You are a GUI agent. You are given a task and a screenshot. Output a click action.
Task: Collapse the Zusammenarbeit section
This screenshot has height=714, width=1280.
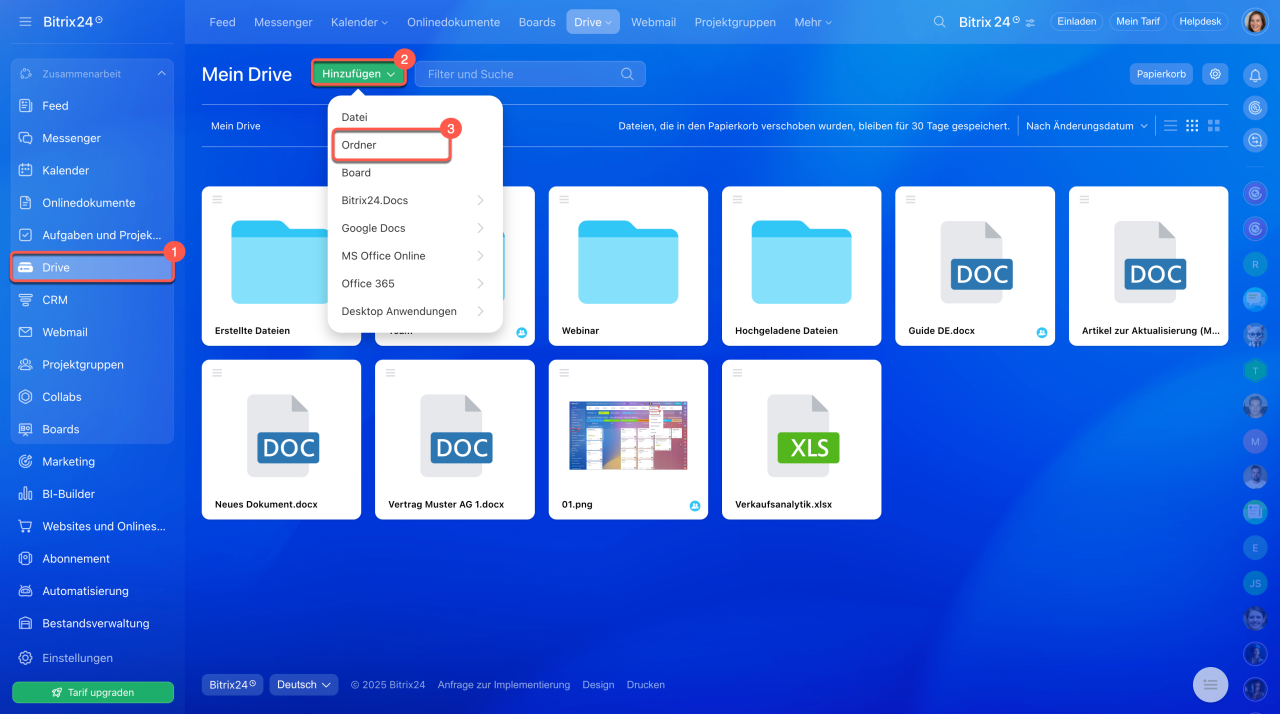point(162,74)
